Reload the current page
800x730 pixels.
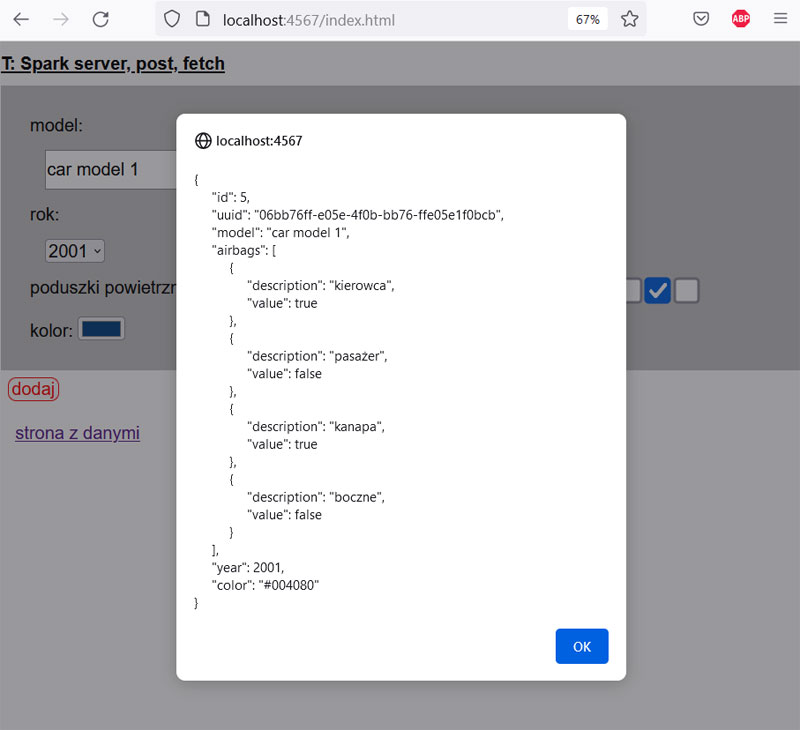[x=101, y=19]
